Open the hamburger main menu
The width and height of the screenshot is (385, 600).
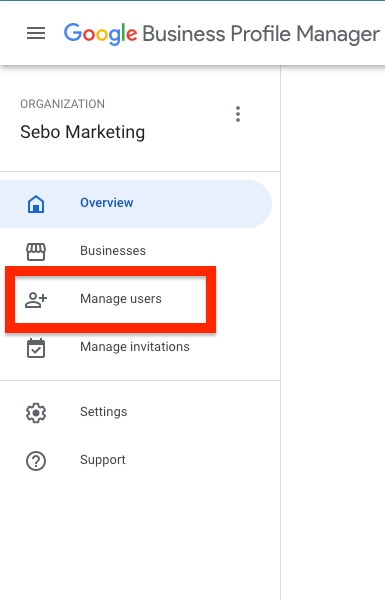pyautogui.click(x=36, y=34)
